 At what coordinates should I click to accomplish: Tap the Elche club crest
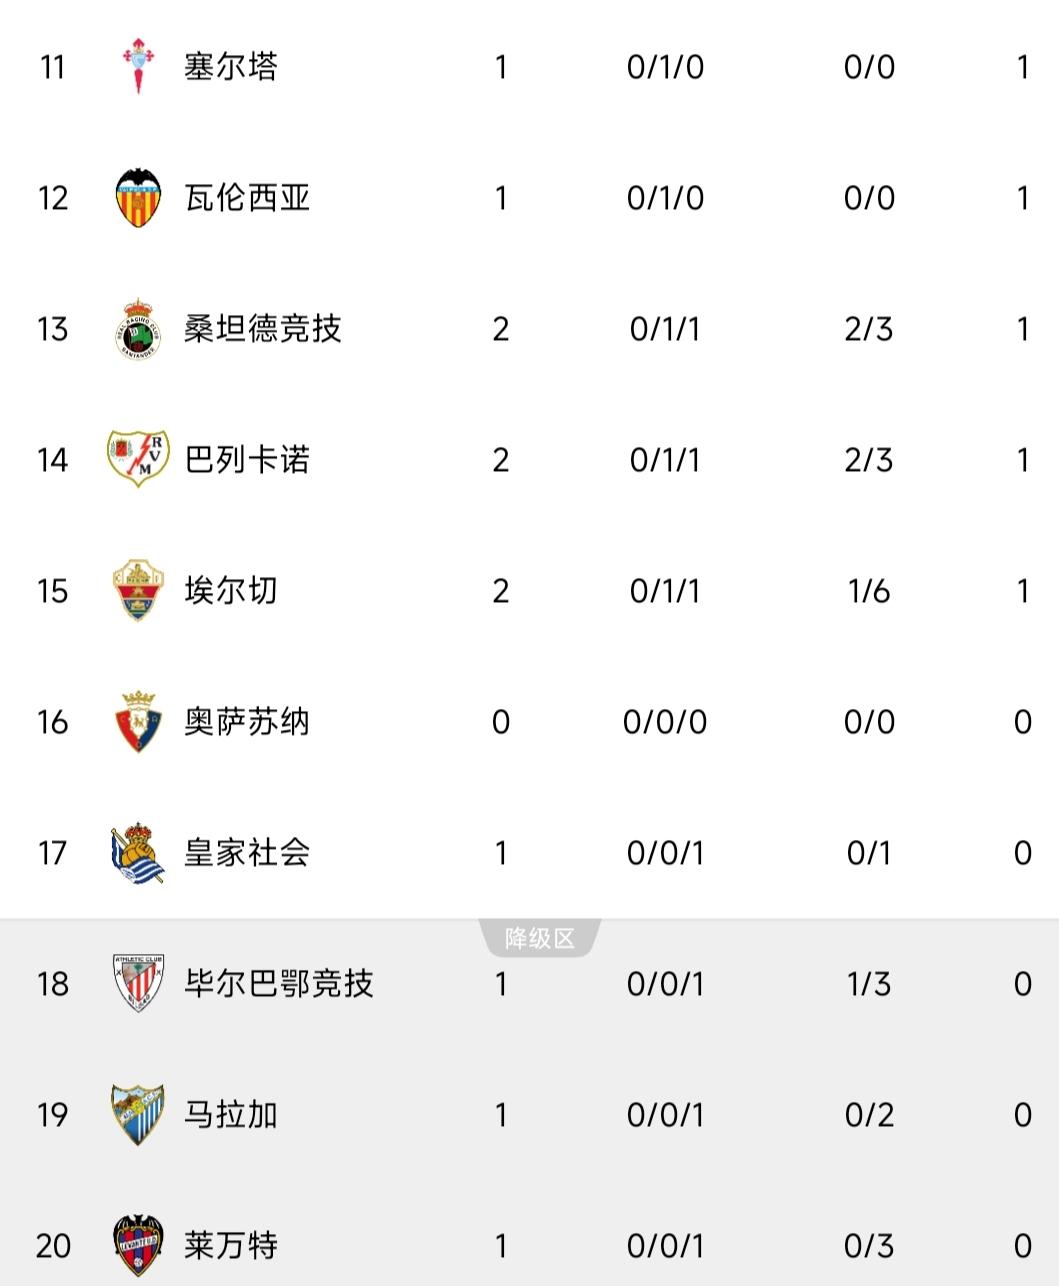(x=137, y=590)
